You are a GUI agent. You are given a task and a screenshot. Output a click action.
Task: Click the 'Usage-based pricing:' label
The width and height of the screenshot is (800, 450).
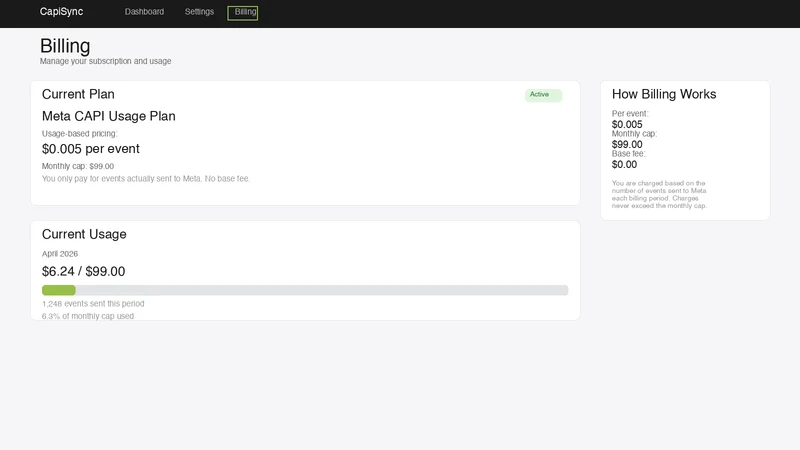point(80,134)
